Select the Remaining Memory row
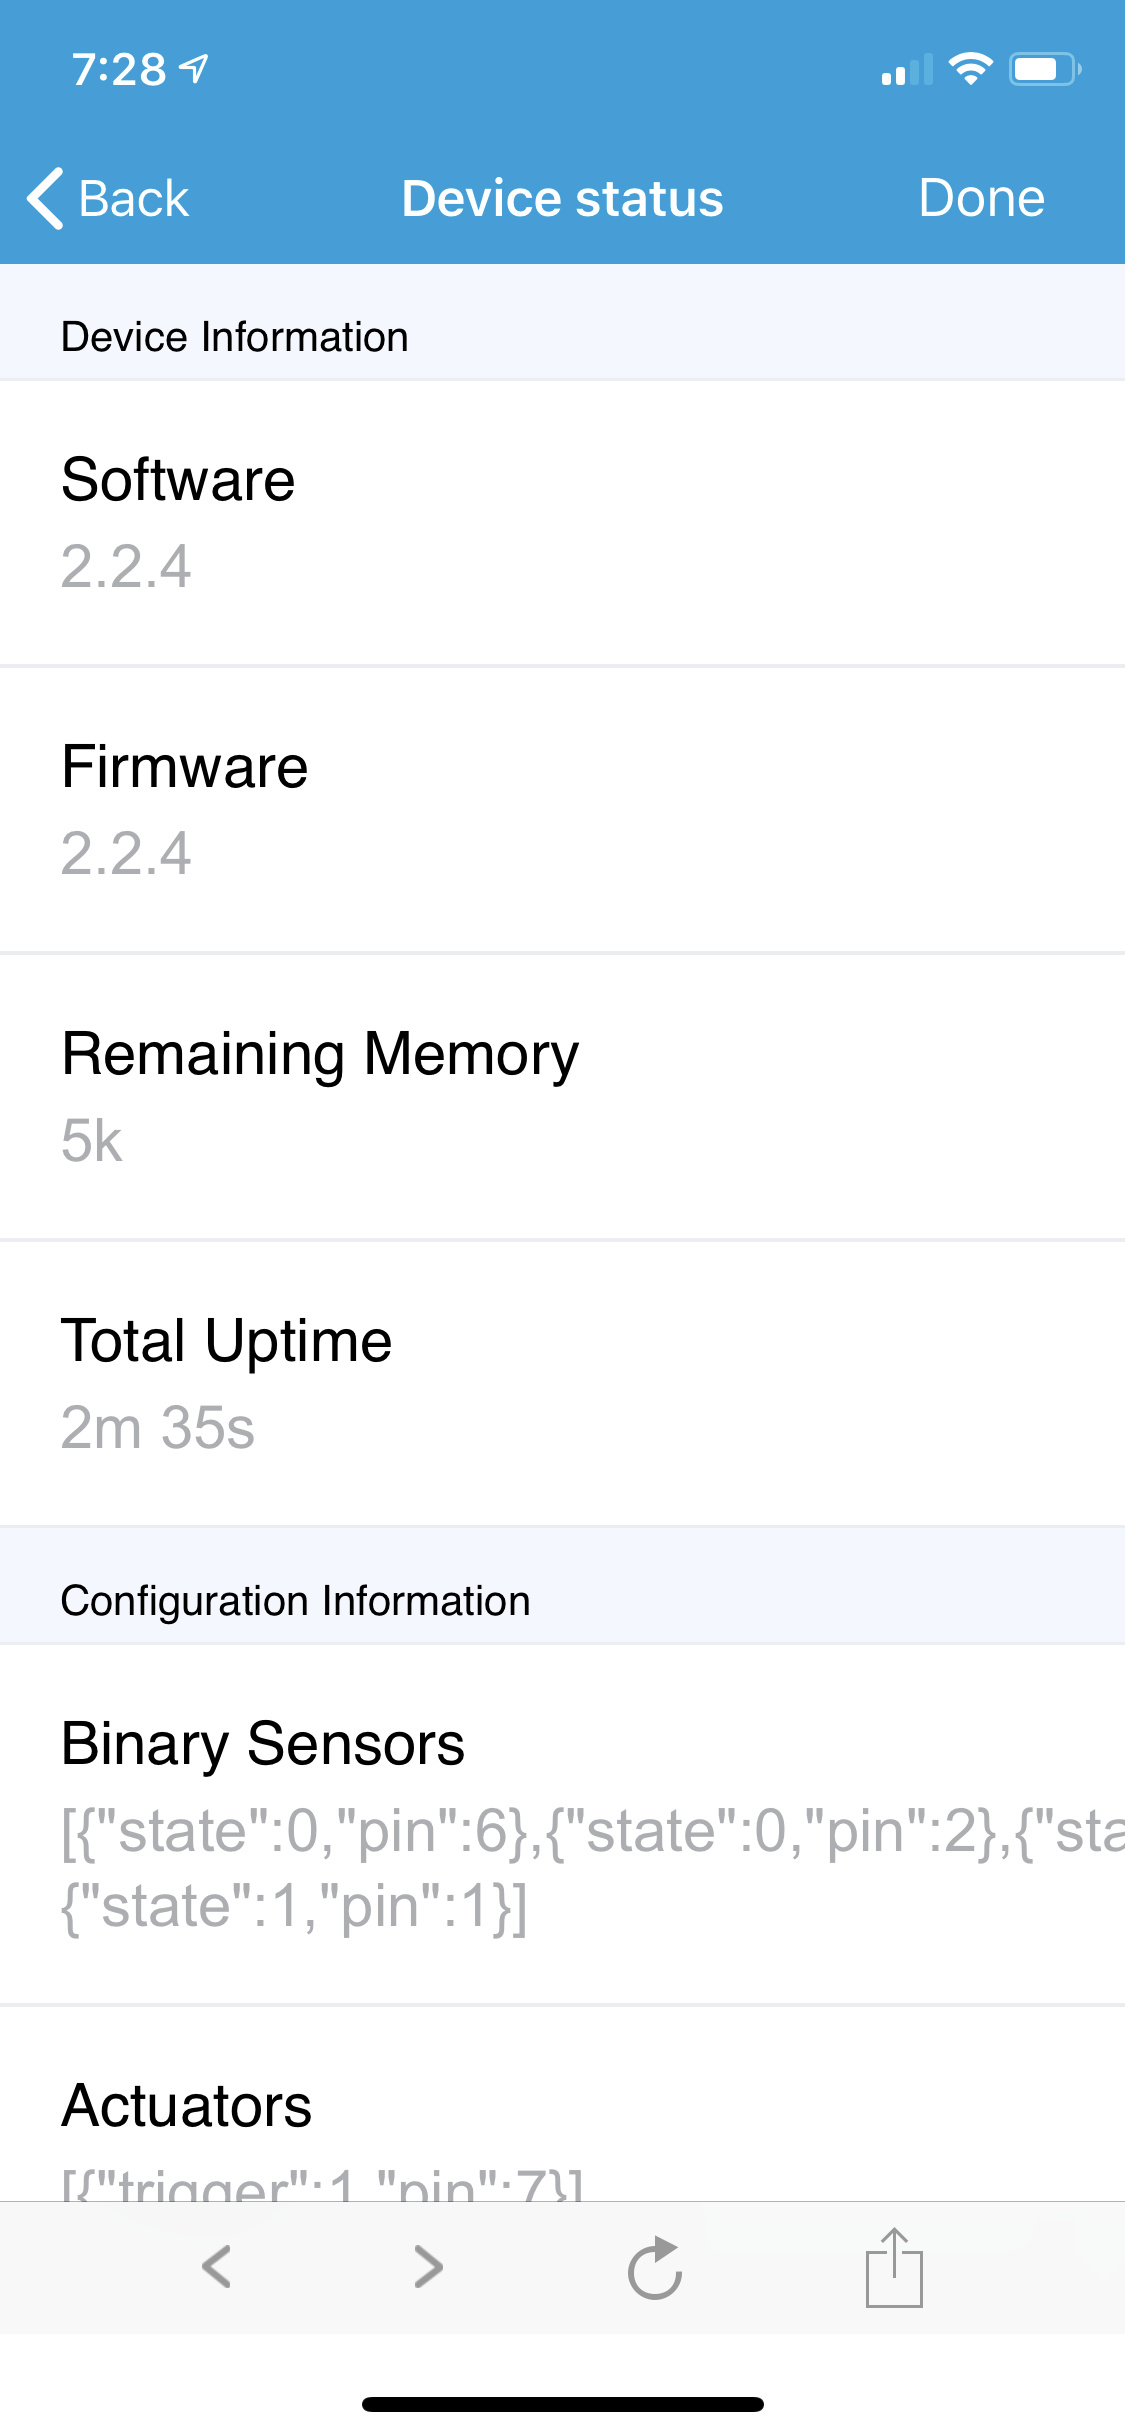This screenshot has height=2436, width=1125. (x=562, y=1095)
